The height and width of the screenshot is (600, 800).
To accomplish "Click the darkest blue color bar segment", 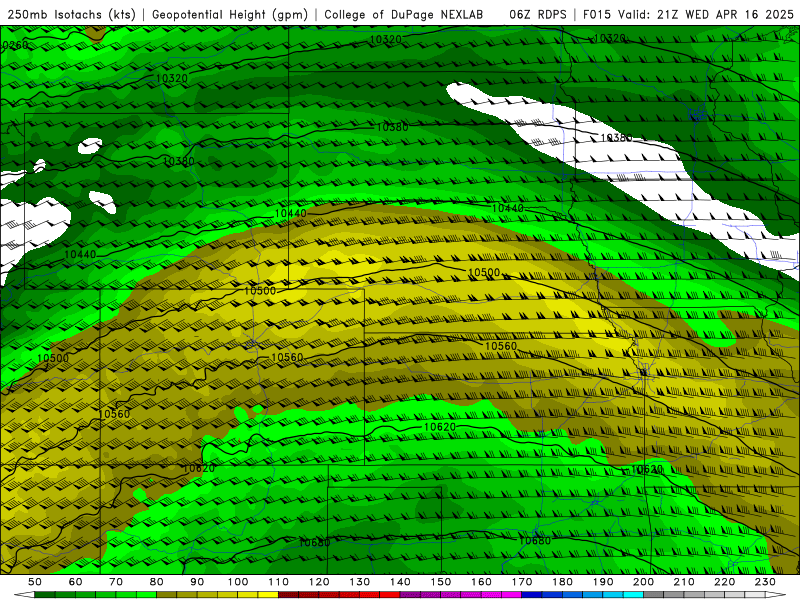I will [x=532, y=595].
